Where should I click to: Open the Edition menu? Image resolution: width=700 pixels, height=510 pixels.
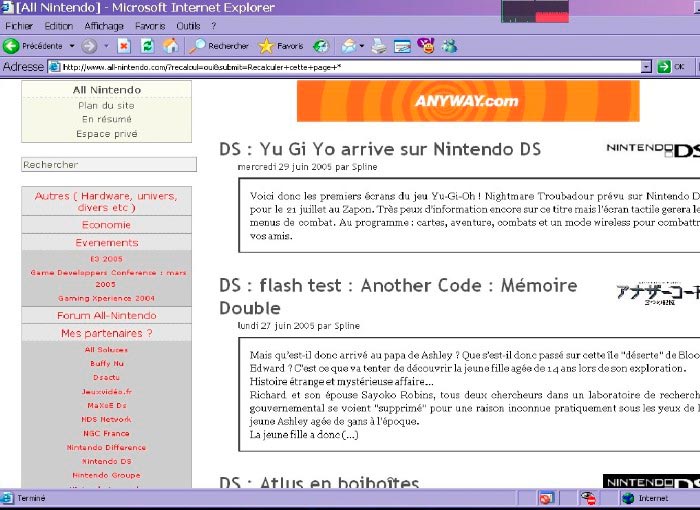coord(58,26)
